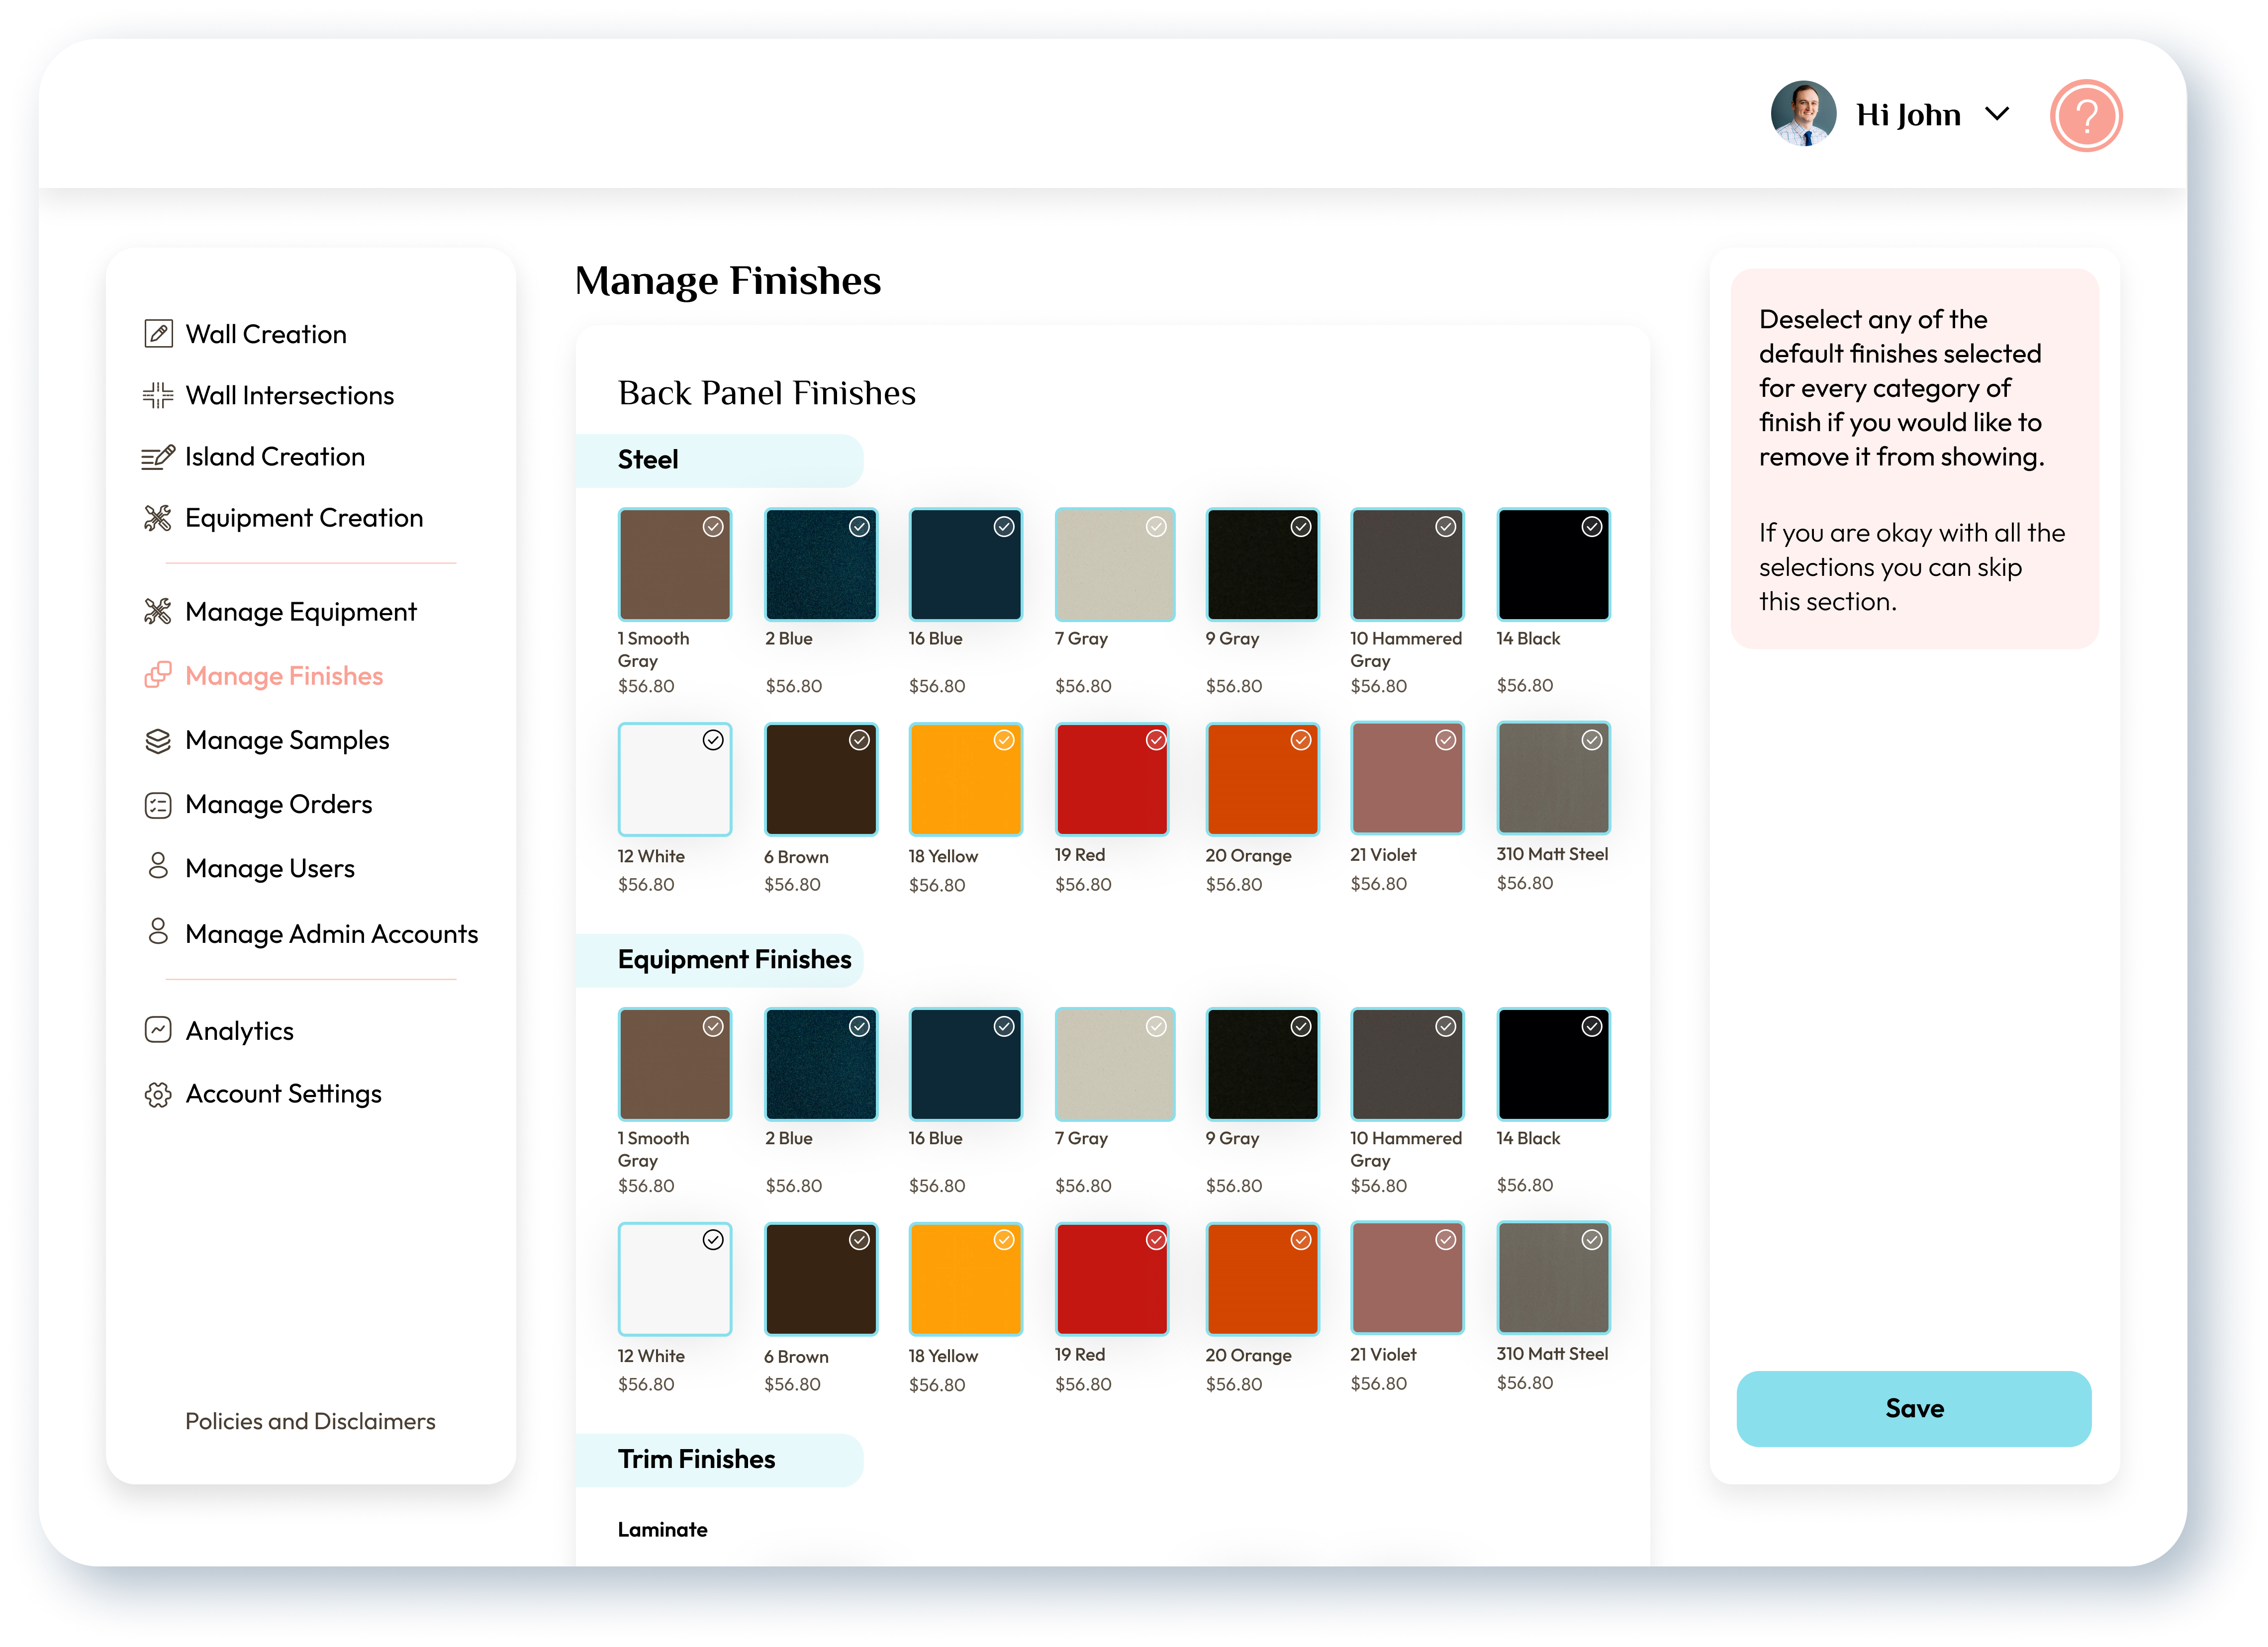This screenshot has width=2268, height=1647.
Task: Select Equipment Finishes 1 Smooth Gray swatch
Action: tap(674, 1064)
